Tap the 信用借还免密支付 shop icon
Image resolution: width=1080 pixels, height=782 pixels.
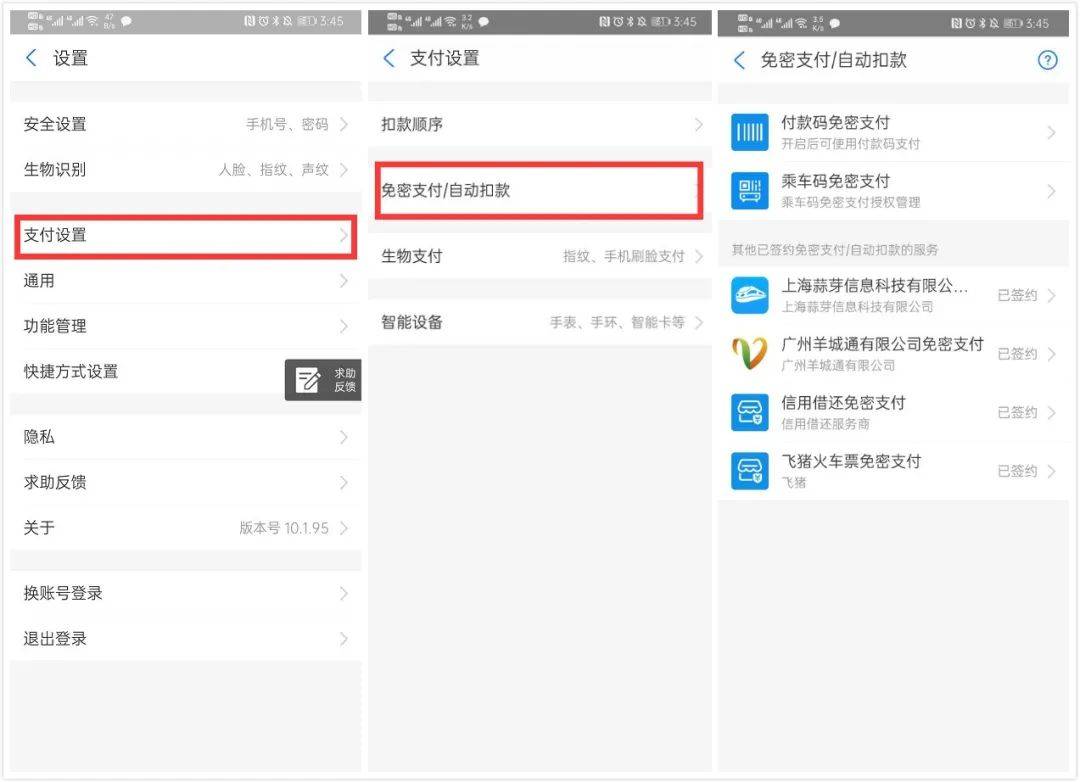[x=749, y=412]
